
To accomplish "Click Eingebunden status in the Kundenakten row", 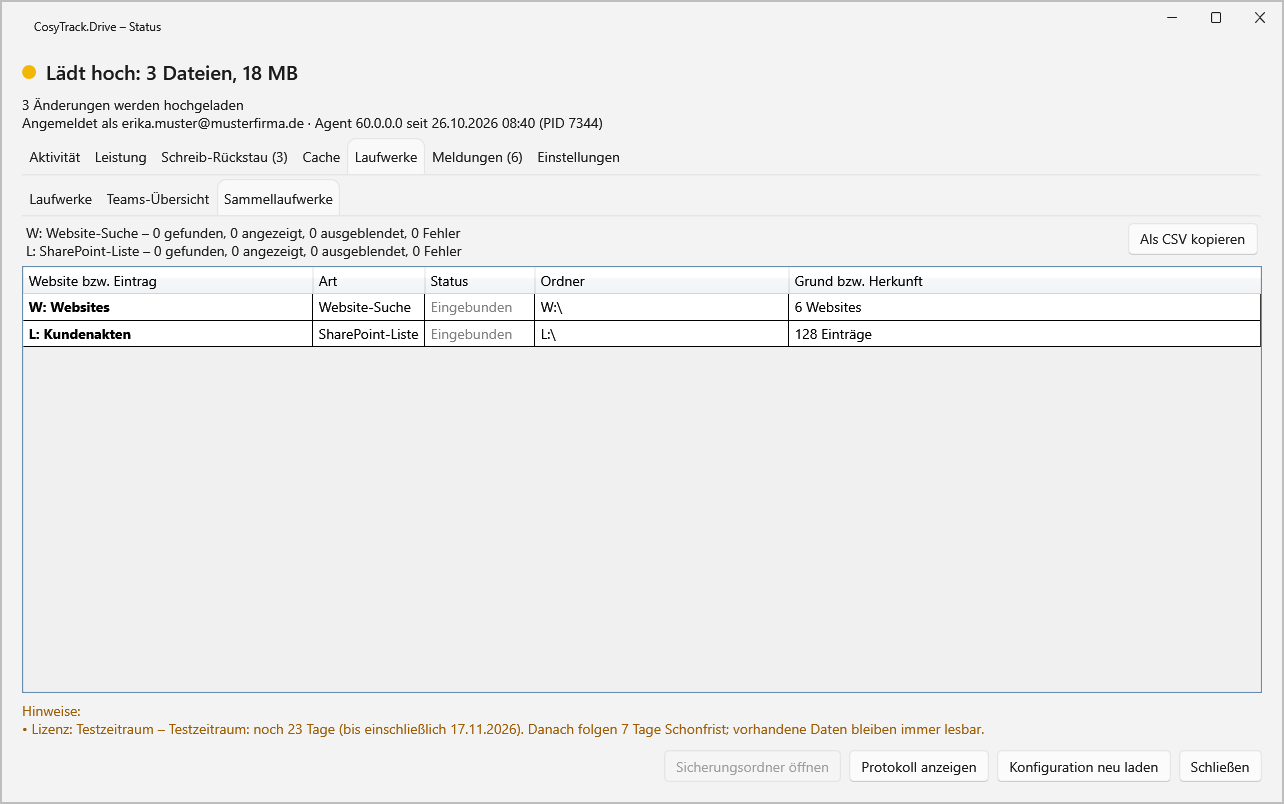I will [480, 334].
